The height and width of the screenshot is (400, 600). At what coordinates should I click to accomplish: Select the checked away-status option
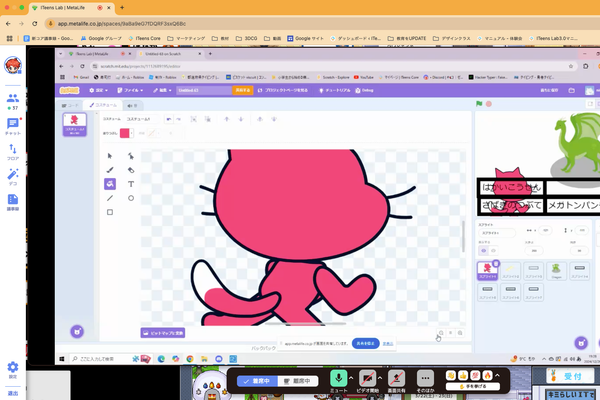[x=258, y=381]
